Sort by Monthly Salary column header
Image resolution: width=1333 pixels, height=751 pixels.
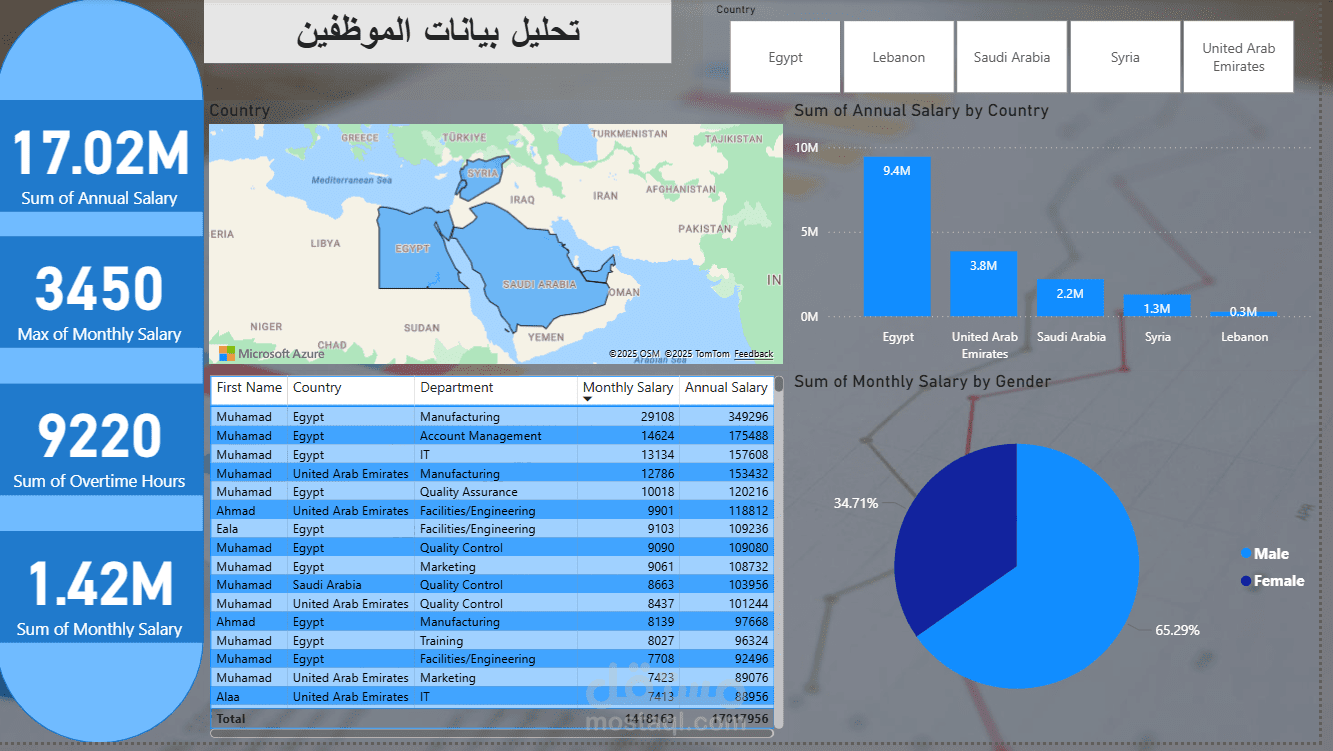628,388
